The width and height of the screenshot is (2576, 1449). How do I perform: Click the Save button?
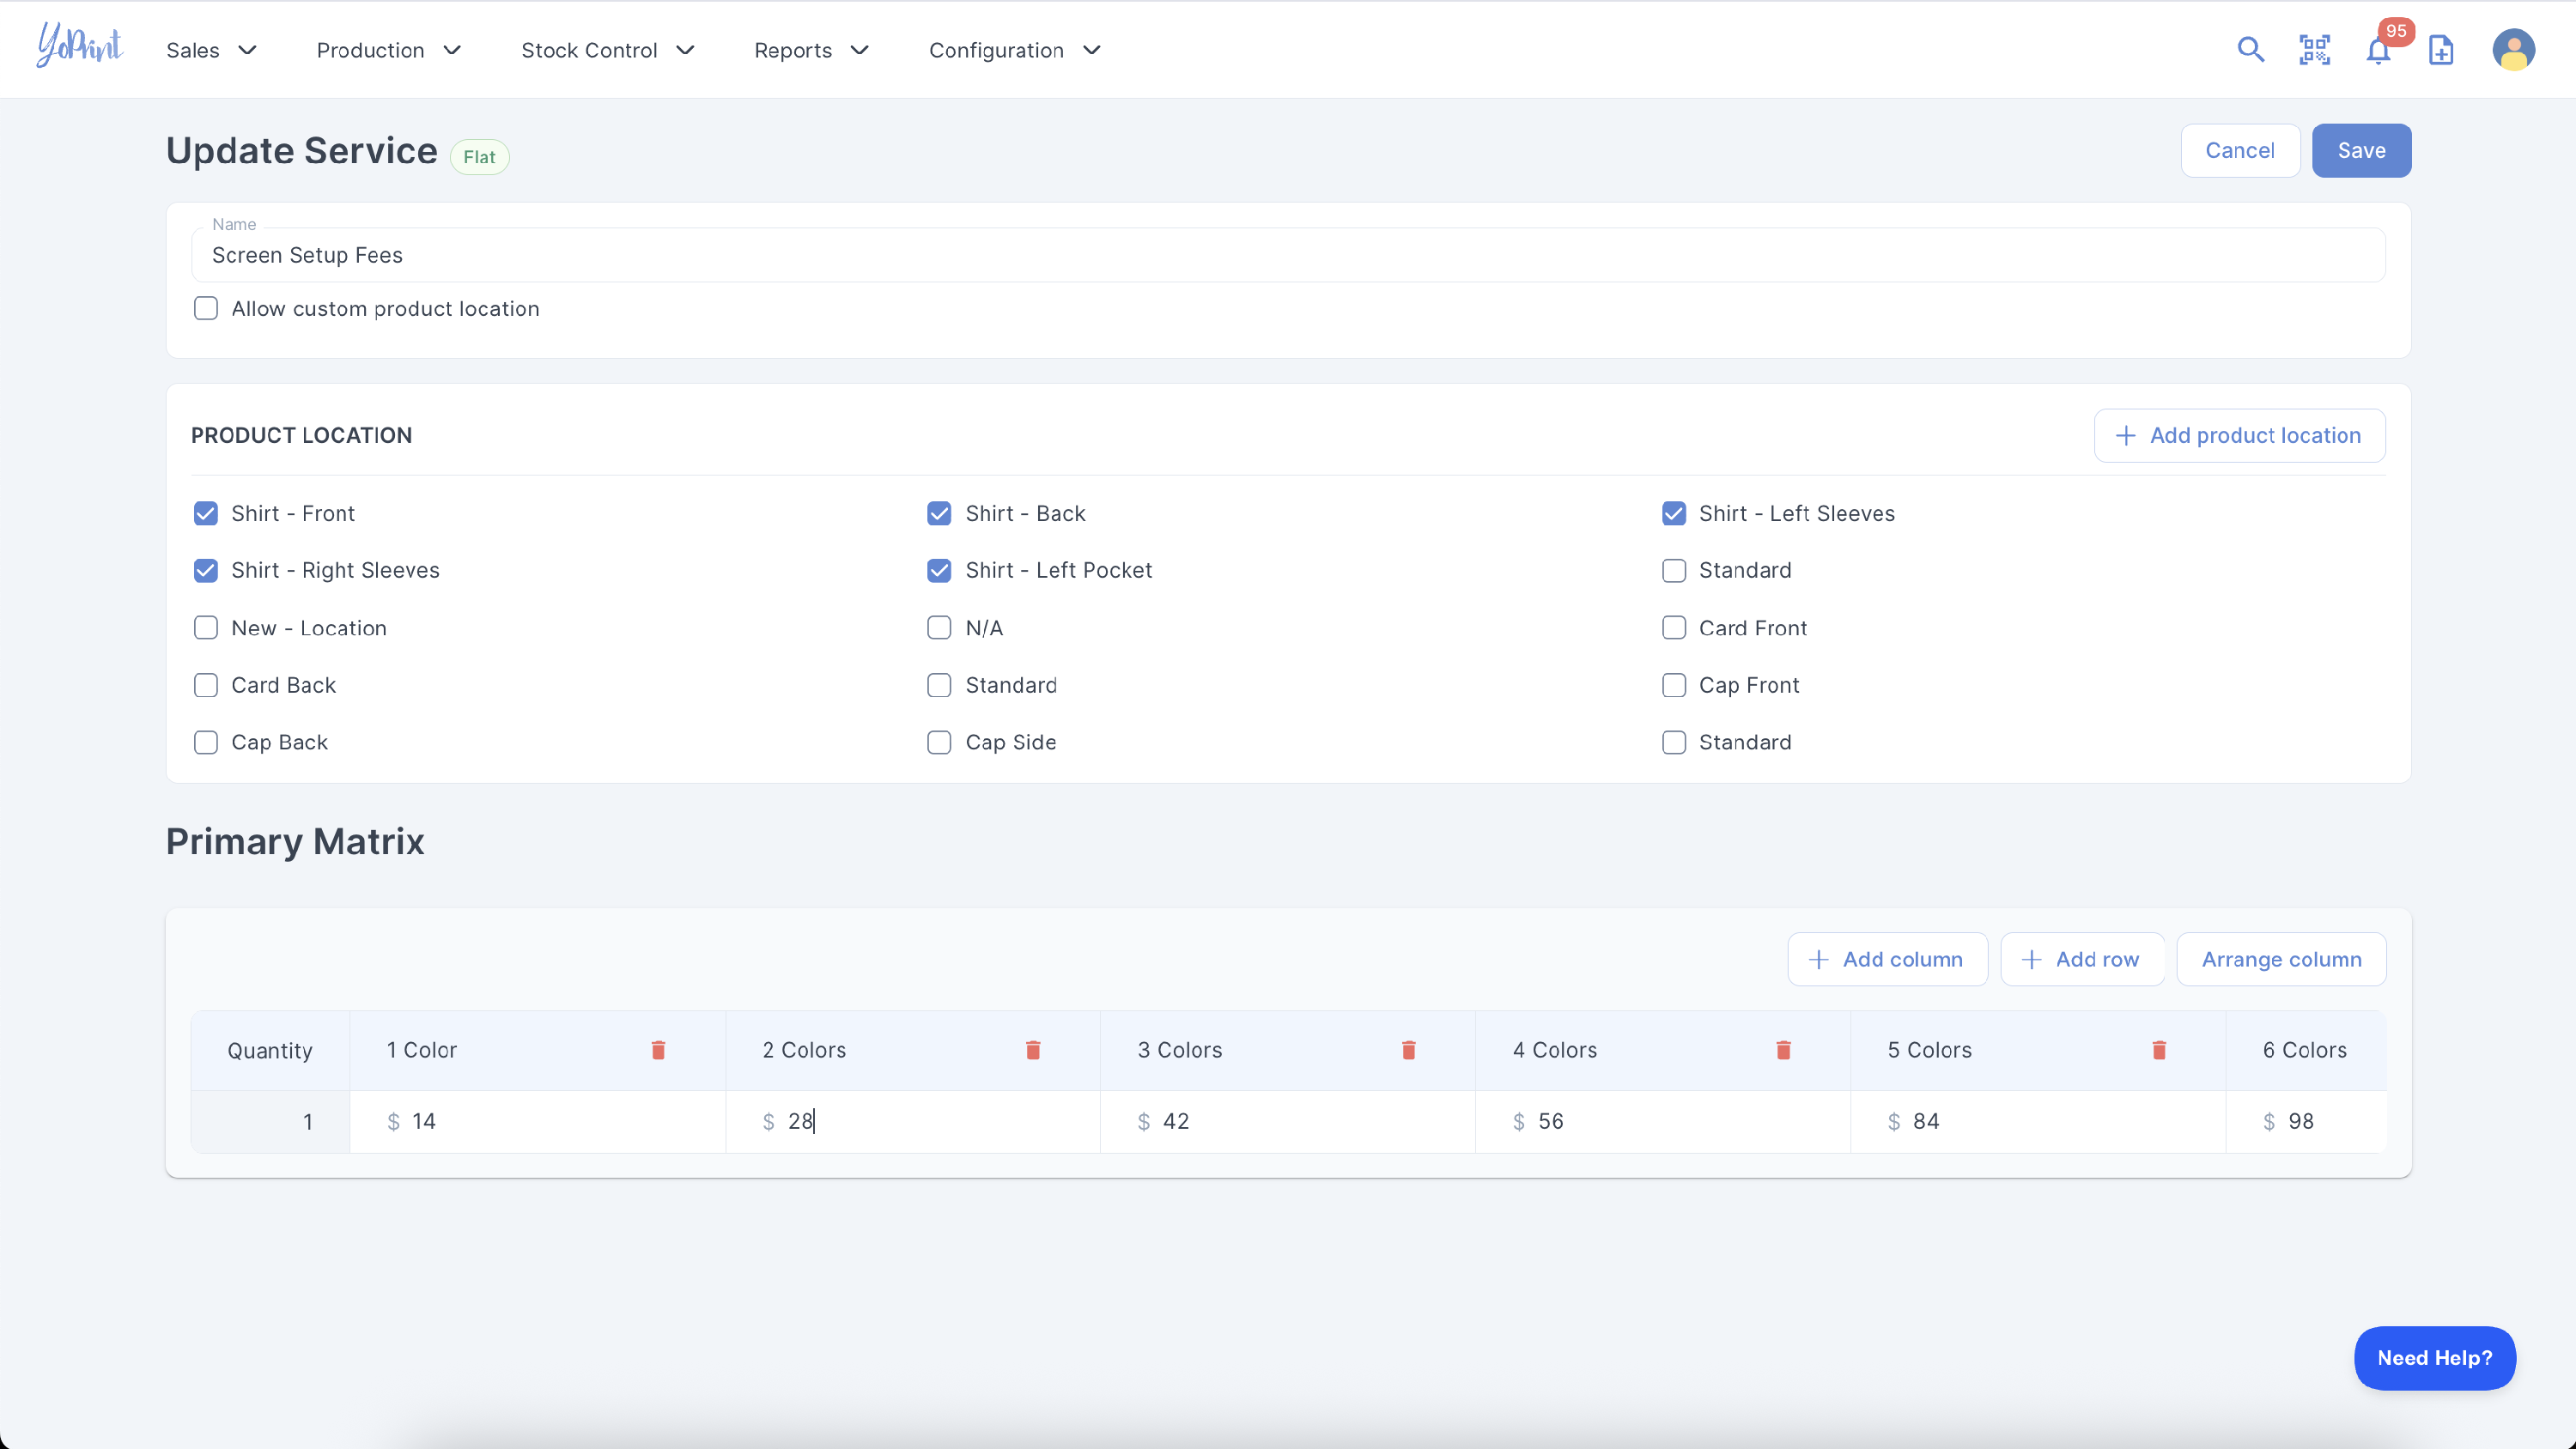[2360, 150]
